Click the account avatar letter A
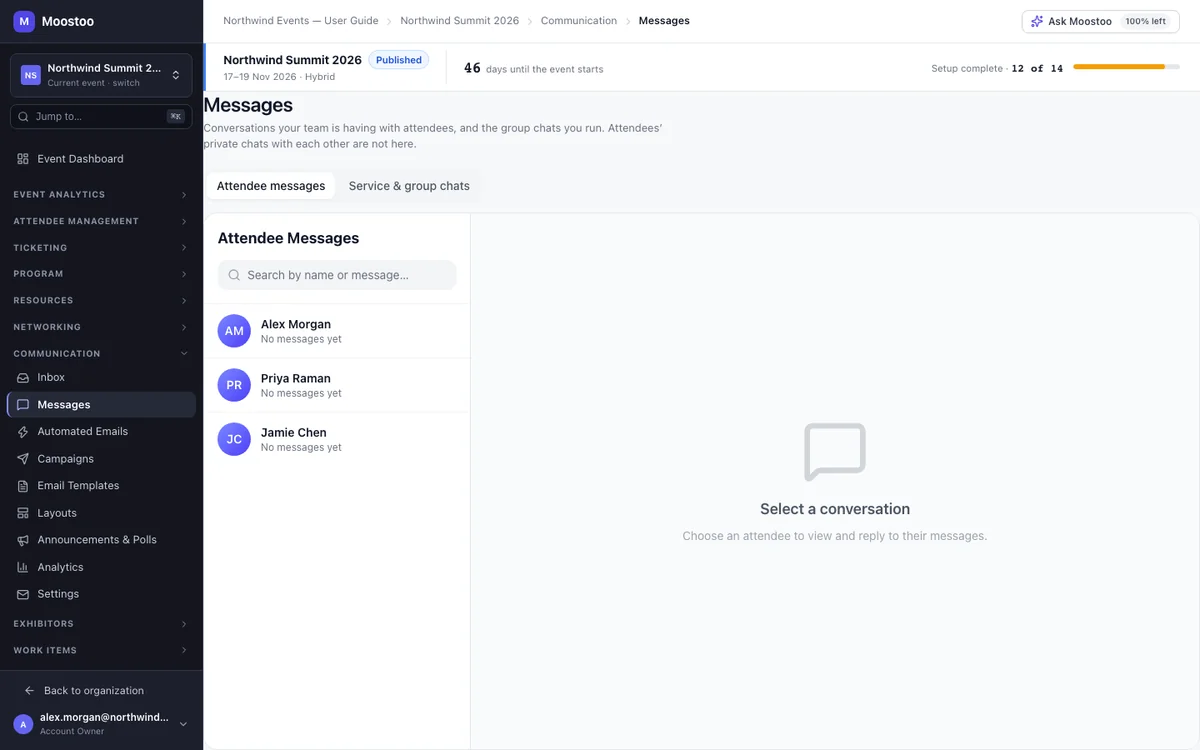This screenshot has width=1200, height=750. (x=23, y=724)
